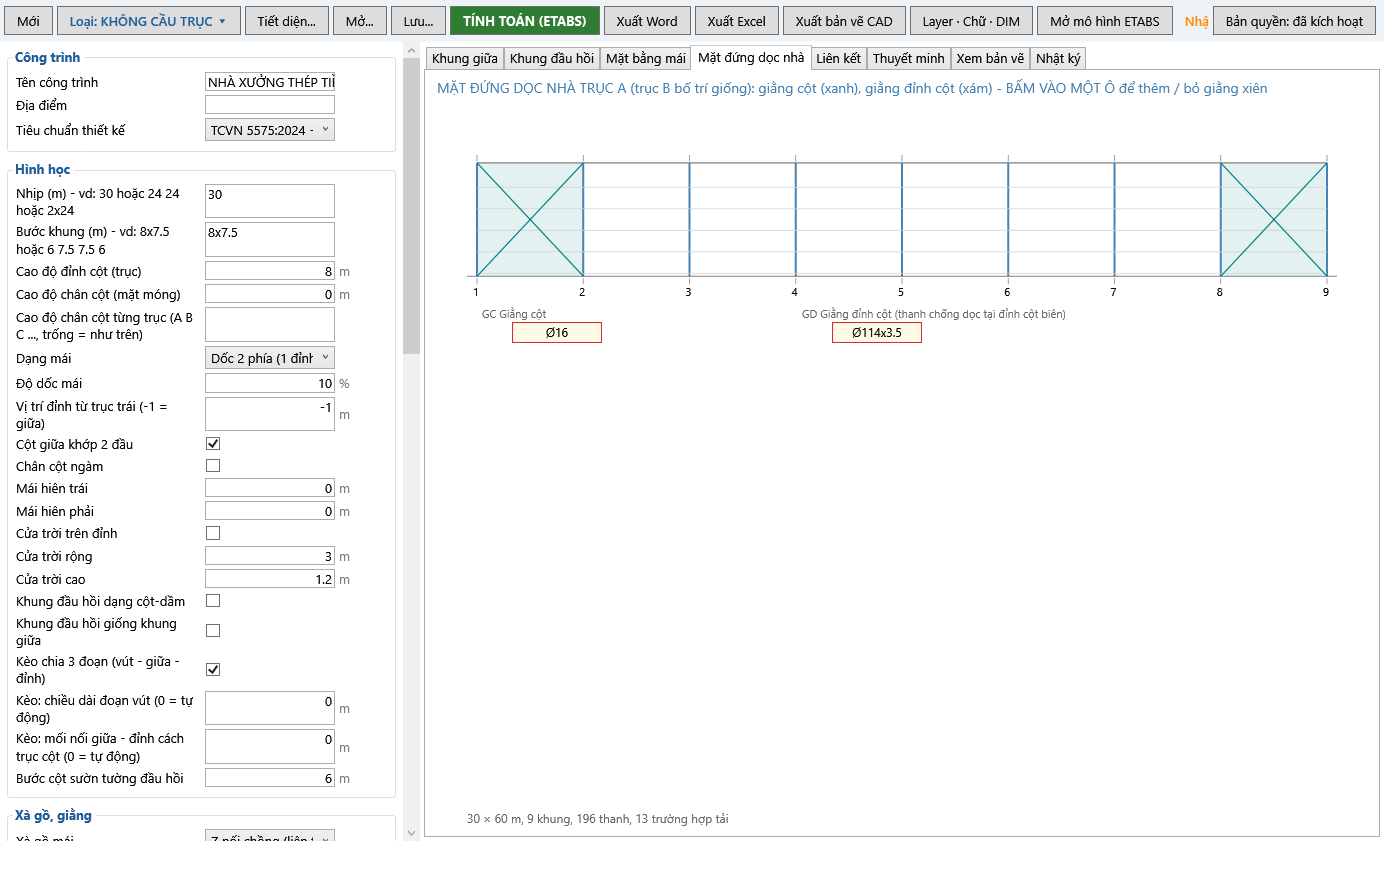Viewport: 1400px width, 880px height.
Task: Toggle X-bracing in bay between axes 8-9
Action: click(1274, 220)
